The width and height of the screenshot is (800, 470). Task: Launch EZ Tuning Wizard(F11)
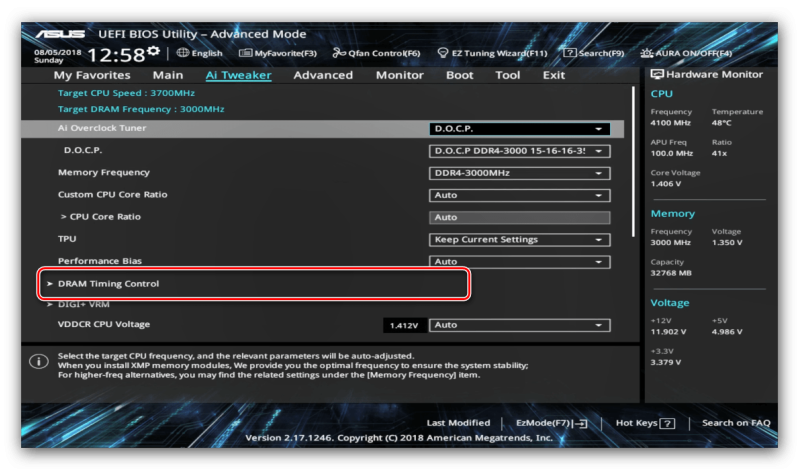[492, 53]
